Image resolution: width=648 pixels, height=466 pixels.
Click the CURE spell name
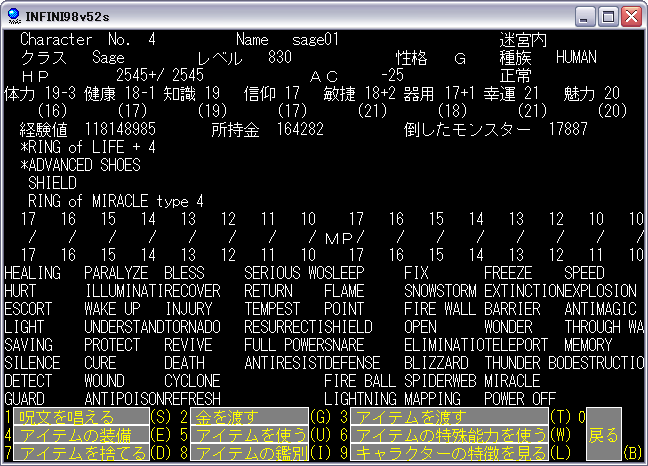coord(100,363)
